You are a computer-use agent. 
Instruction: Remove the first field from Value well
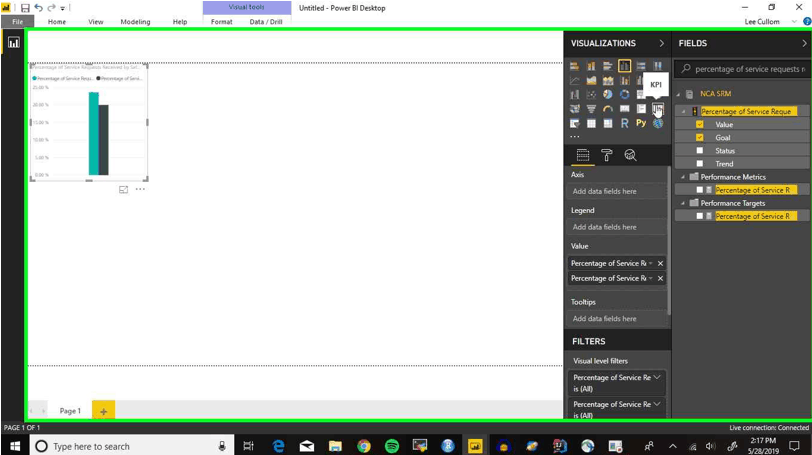click(x=660, y=263)
